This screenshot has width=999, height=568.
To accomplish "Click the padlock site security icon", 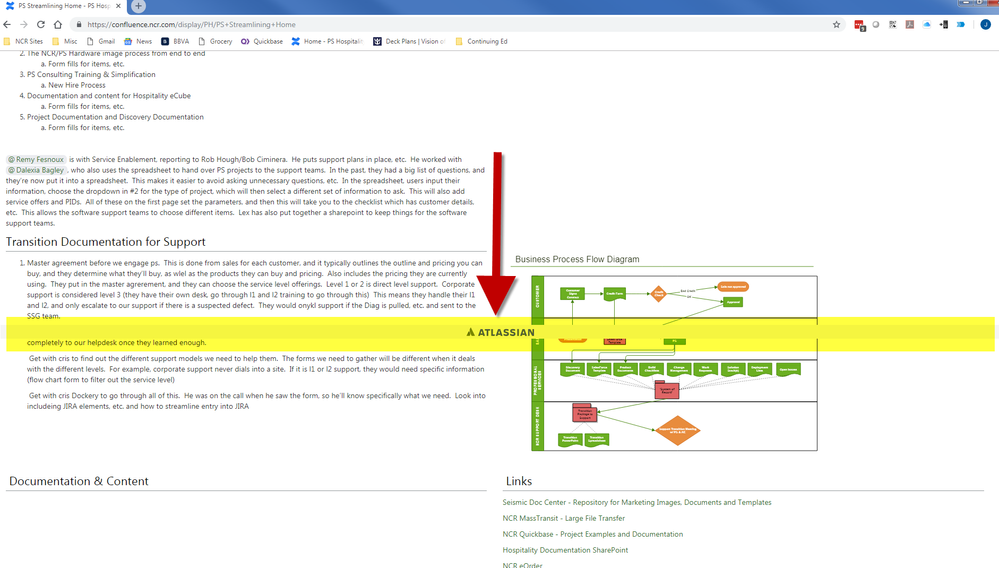I will point(79,24).
